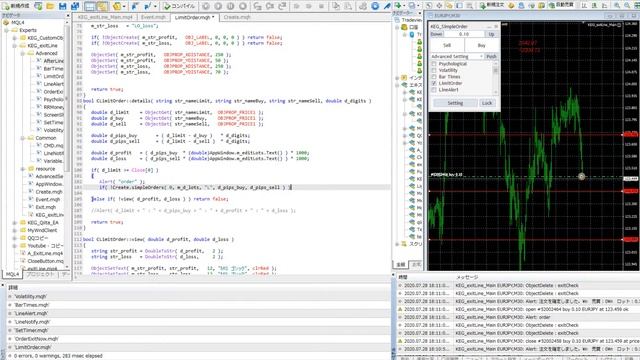Click the yellow open-folder icon in MetaEditor toolbar

[x=50, y=6]
